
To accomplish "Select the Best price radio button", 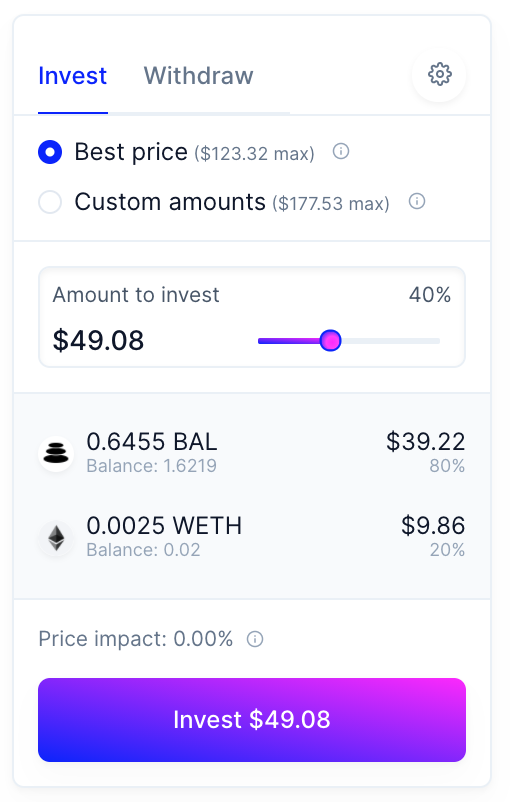I will (x=50, y=152).
